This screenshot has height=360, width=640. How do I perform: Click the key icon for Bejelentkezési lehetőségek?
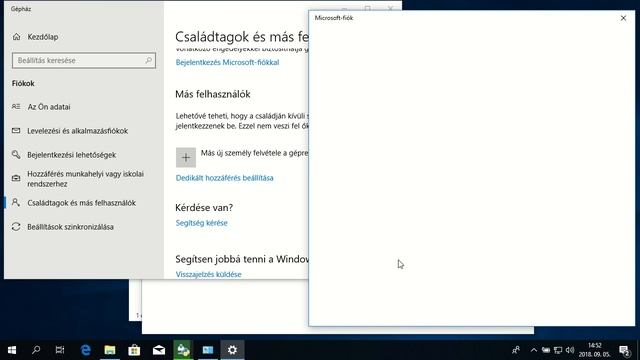pos(16,154)
